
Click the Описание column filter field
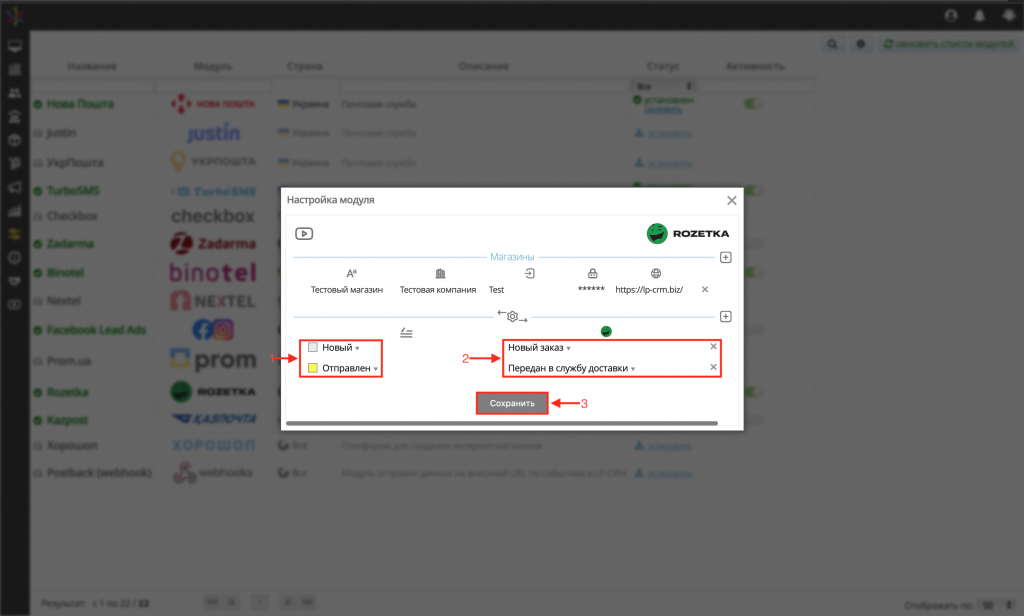click(483, 86)
